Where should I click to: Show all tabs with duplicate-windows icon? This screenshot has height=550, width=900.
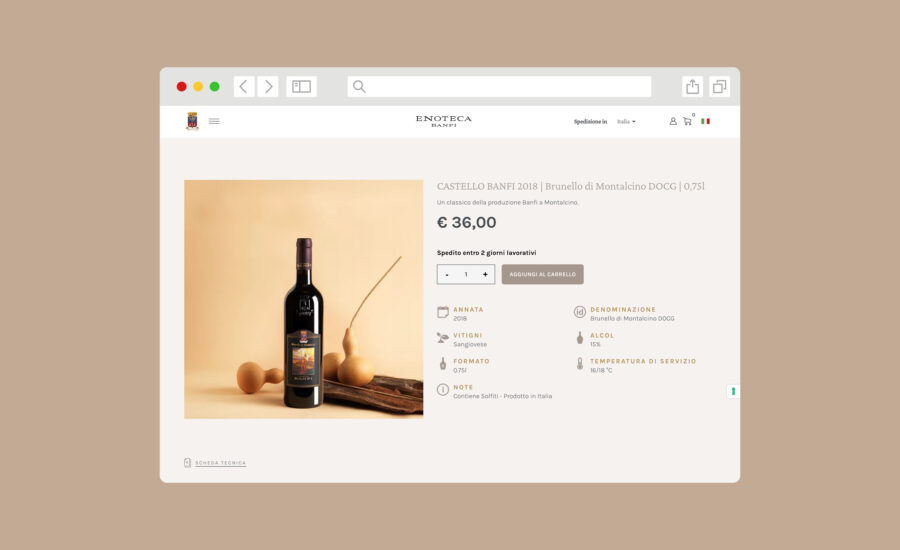click(x=720, y=87)
